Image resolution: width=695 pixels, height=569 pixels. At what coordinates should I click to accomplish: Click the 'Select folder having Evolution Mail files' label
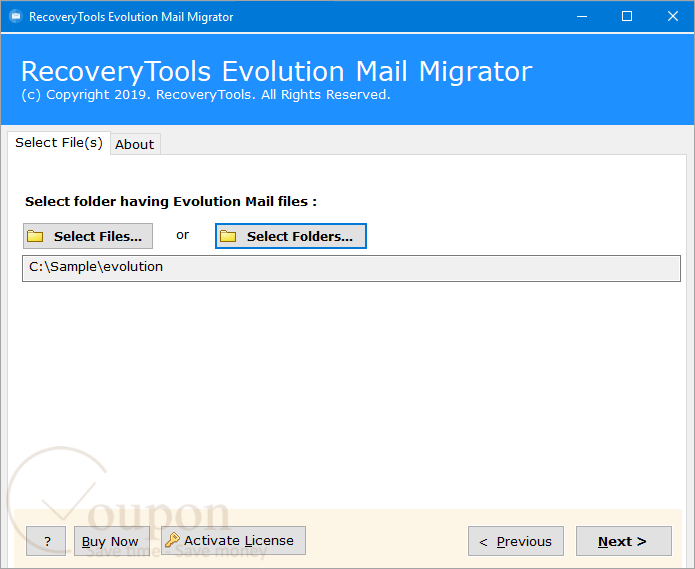(x=171, y=202)
